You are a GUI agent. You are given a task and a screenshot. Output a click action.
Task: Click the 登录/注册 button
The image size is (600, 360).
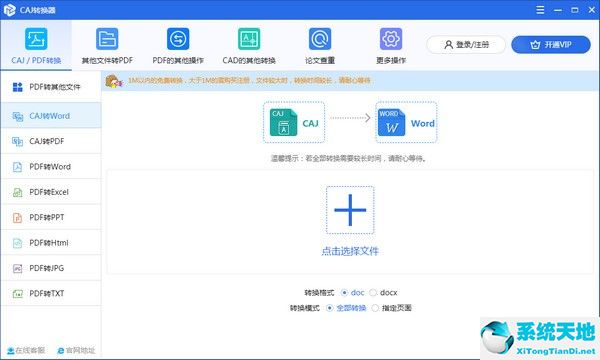click(466, 45)
